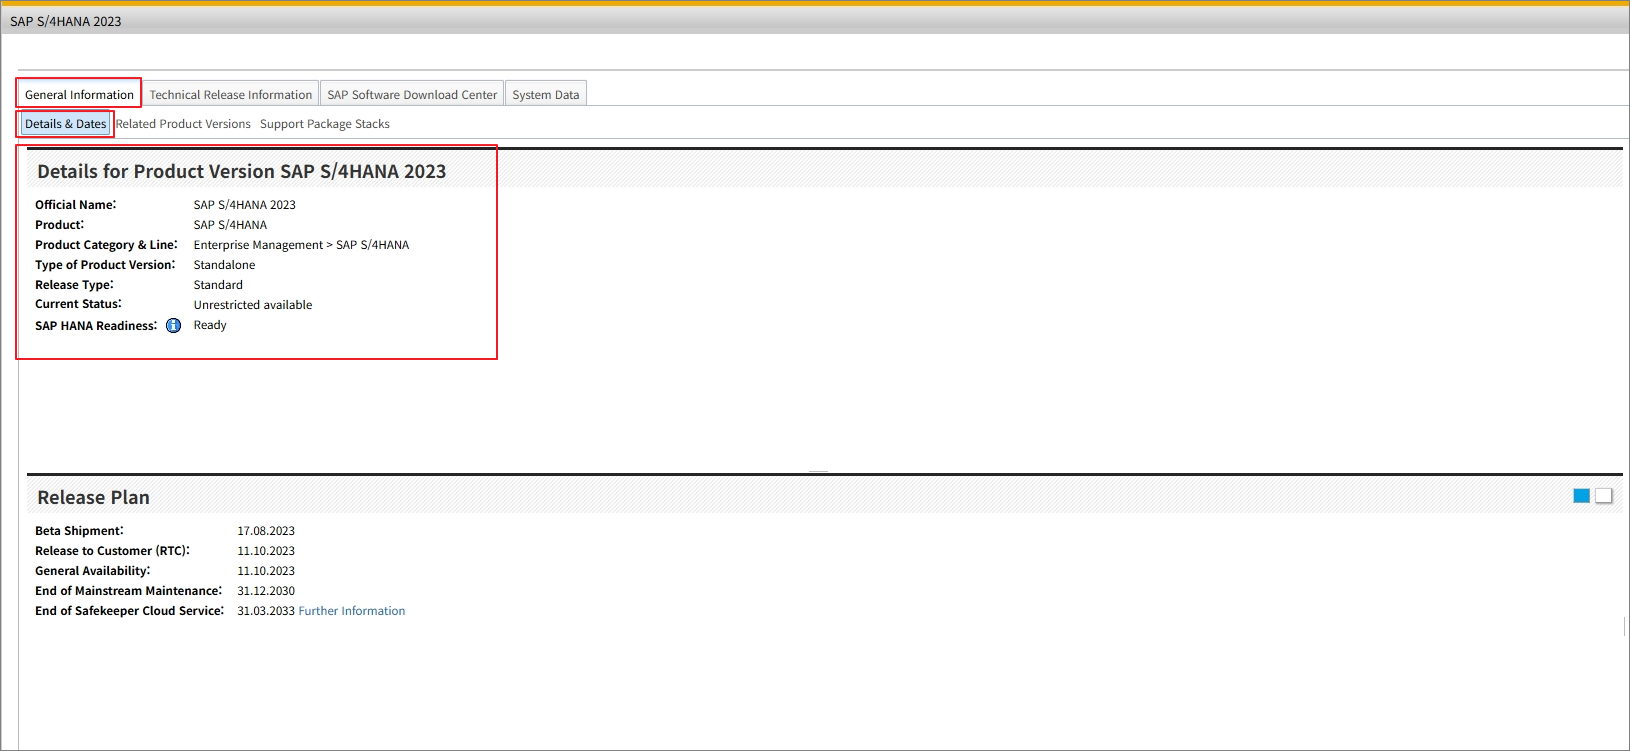Click the 'SAP S/4HANA 2023' window title
The width and height of the screenshot is (1630, 751).
(x=66, y=21)
